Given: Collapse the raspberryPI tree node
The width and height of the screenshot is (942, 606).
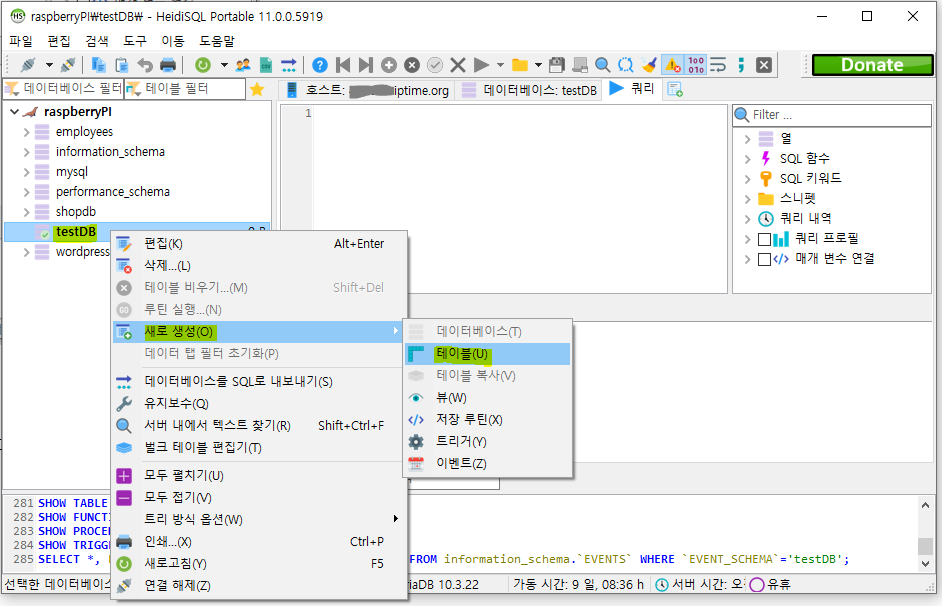Looking at the screenshot, I should pos(14,112).
